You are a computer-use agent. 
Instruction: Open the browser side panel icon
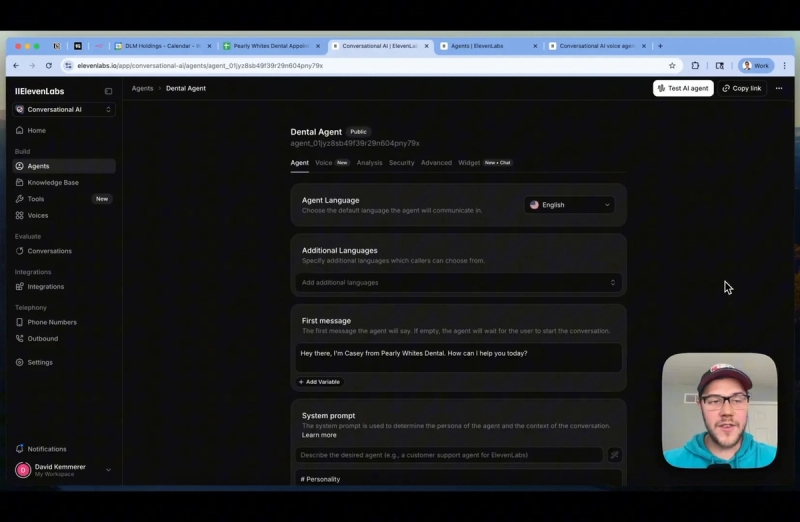[719, 66]
